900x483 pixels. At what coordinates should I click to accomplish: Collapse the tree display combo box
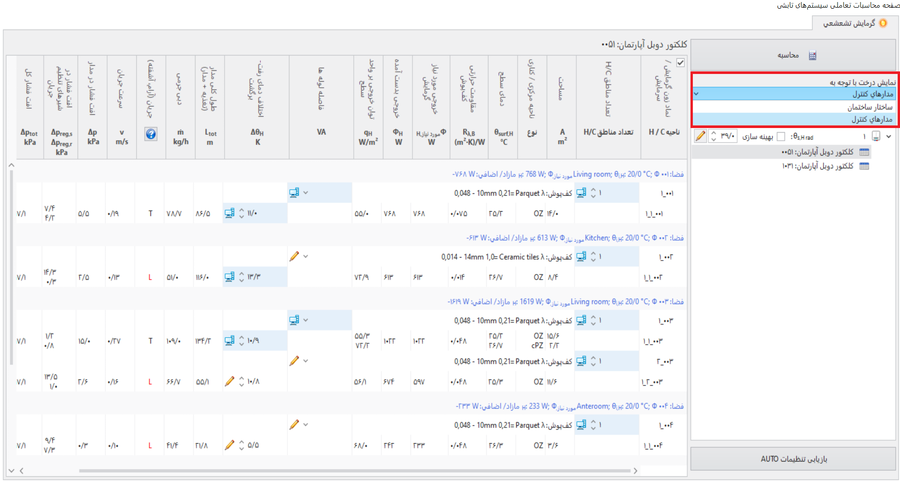coord(697,94)
